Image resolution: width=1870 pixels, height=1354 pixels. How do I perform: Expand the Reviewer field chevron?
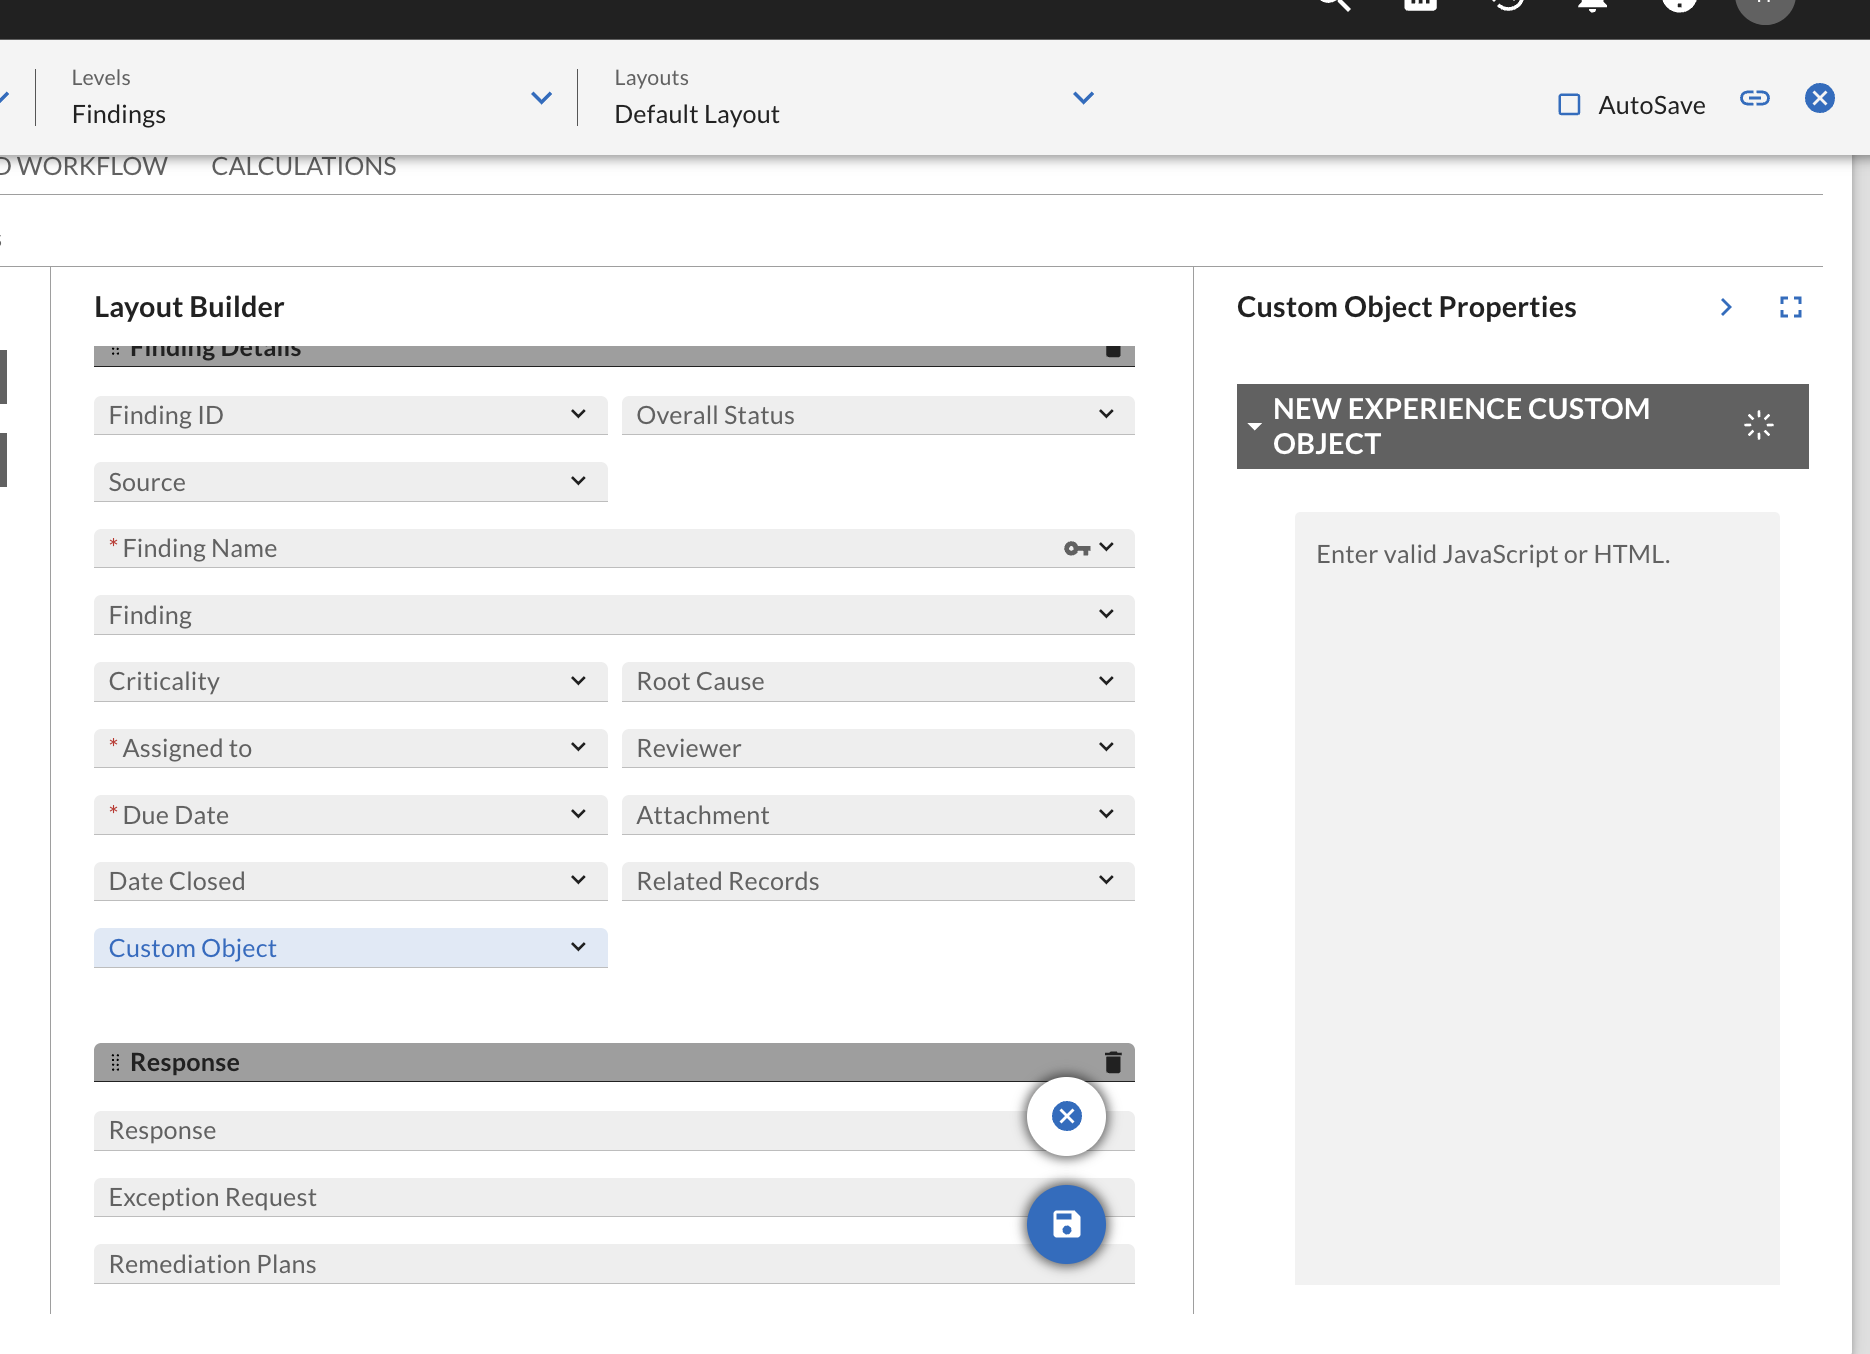(x=1106, y=747)
